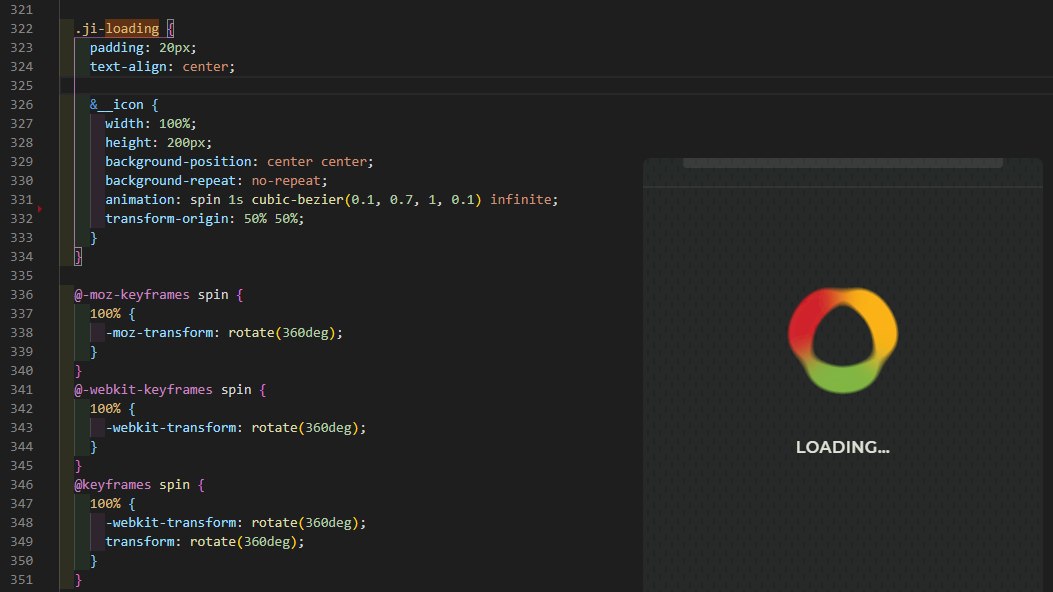Click the LOADING... label in preview
The image size is (1053, 592).
(843, 447)
